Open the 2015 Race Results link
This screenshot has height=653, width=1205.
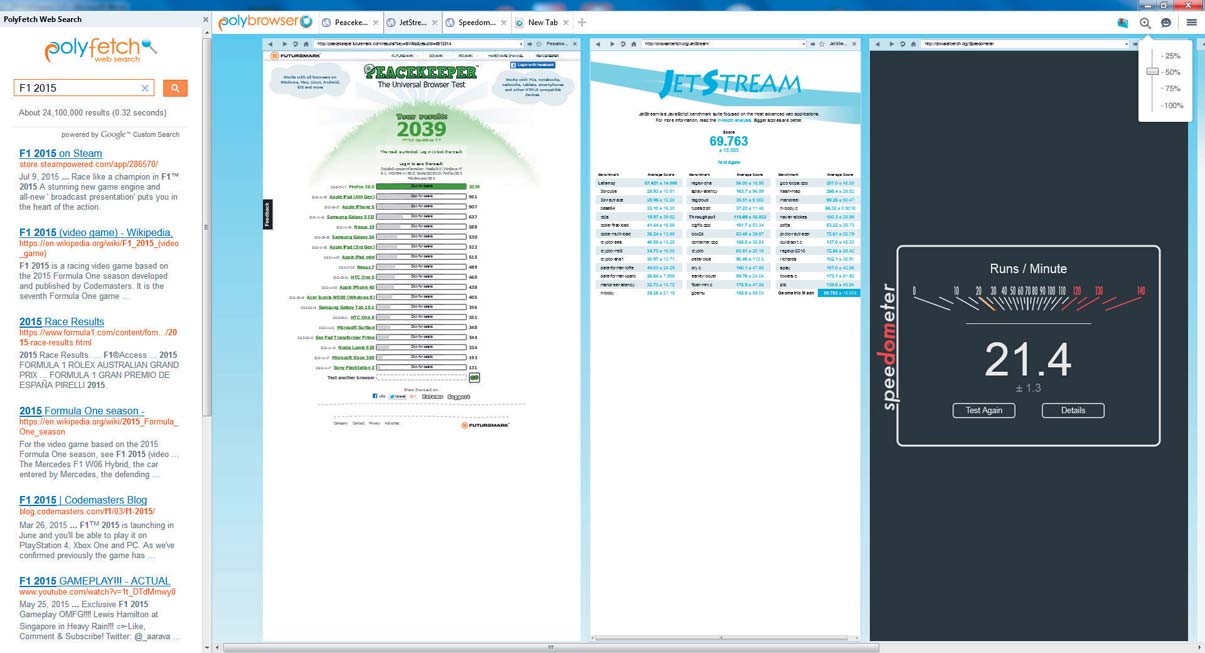61,322
